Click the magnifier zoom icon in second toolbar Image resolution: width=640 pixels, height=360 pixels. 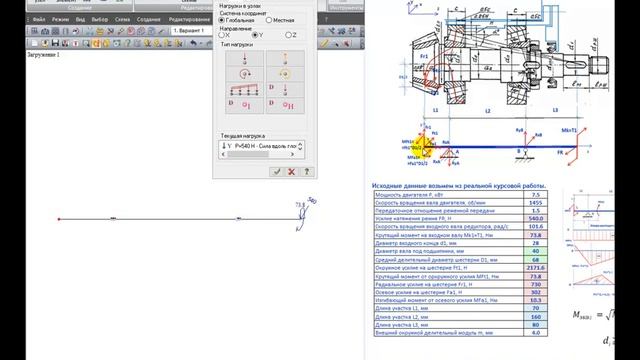point(86,43)
